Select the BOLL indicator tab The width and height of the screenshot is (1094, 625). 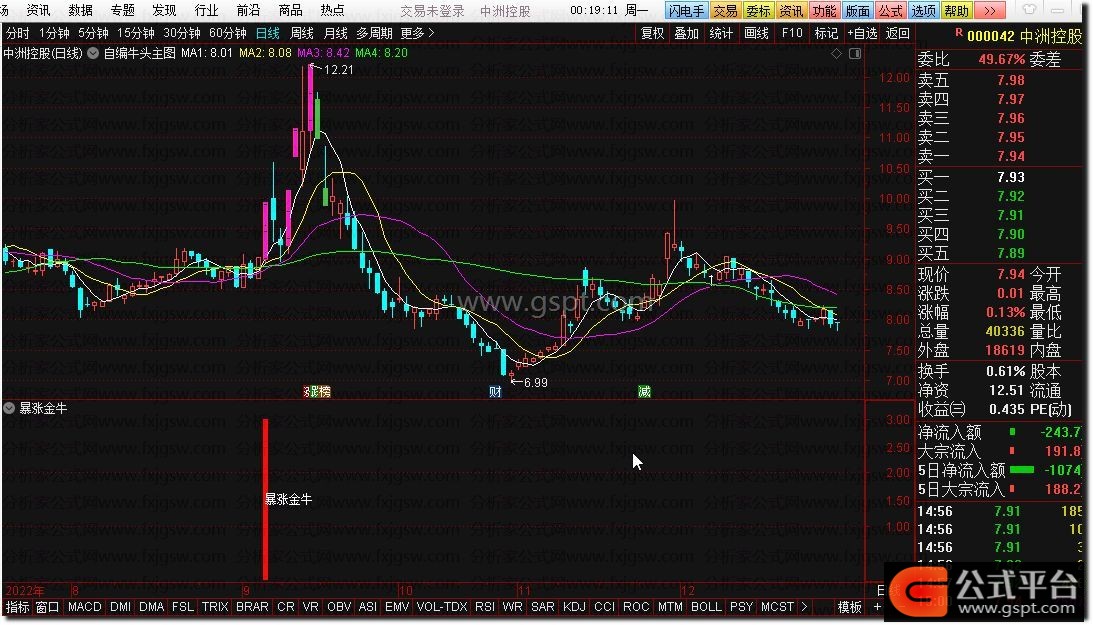coord(706,607)
